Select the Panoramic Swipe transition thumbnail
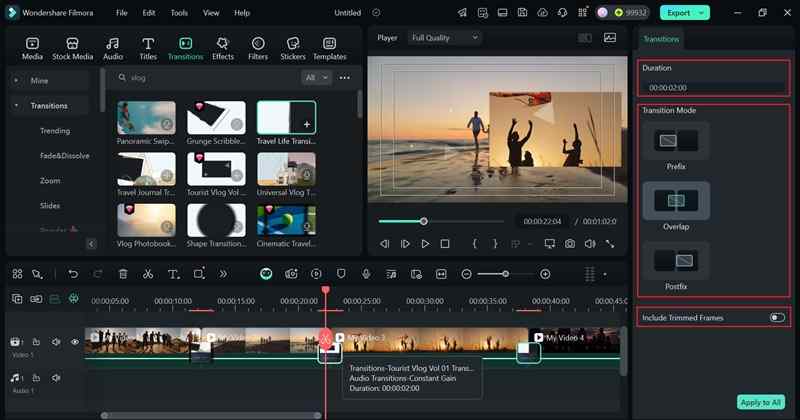Viewport: 800px width, 420px height. [x=146, y=117]
